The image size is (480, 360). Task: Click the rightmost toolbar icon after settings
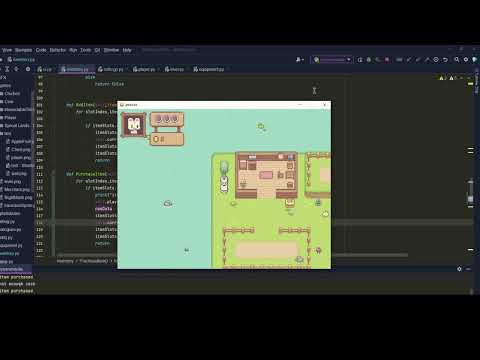click(475, 60)
